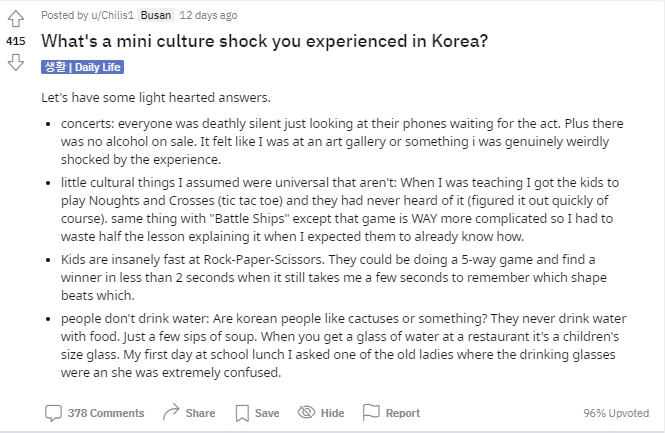
Task: Click the 12 days ago timestamp
Action: 208,15
